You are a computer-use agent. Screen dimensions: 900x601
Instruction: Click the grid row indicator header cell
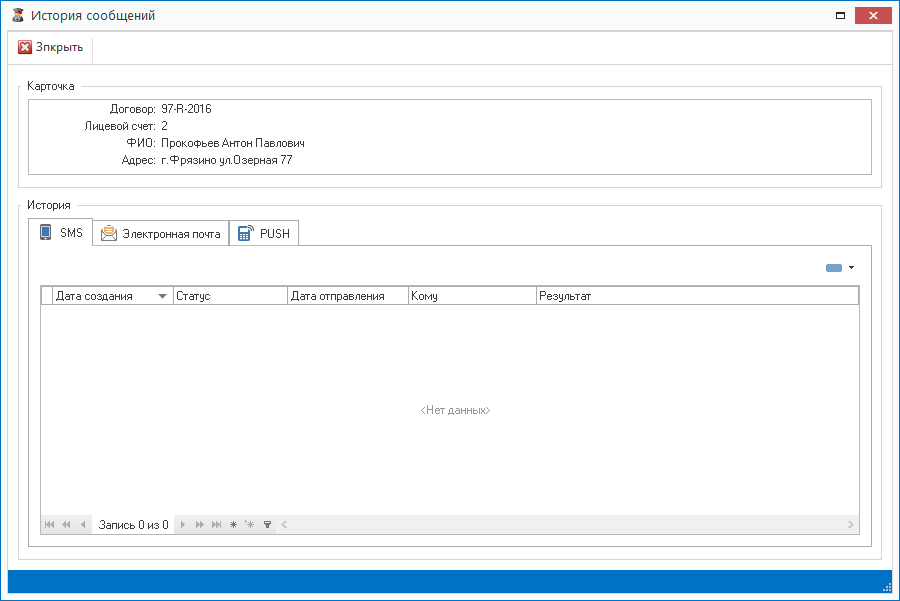(x=47, y=296)
